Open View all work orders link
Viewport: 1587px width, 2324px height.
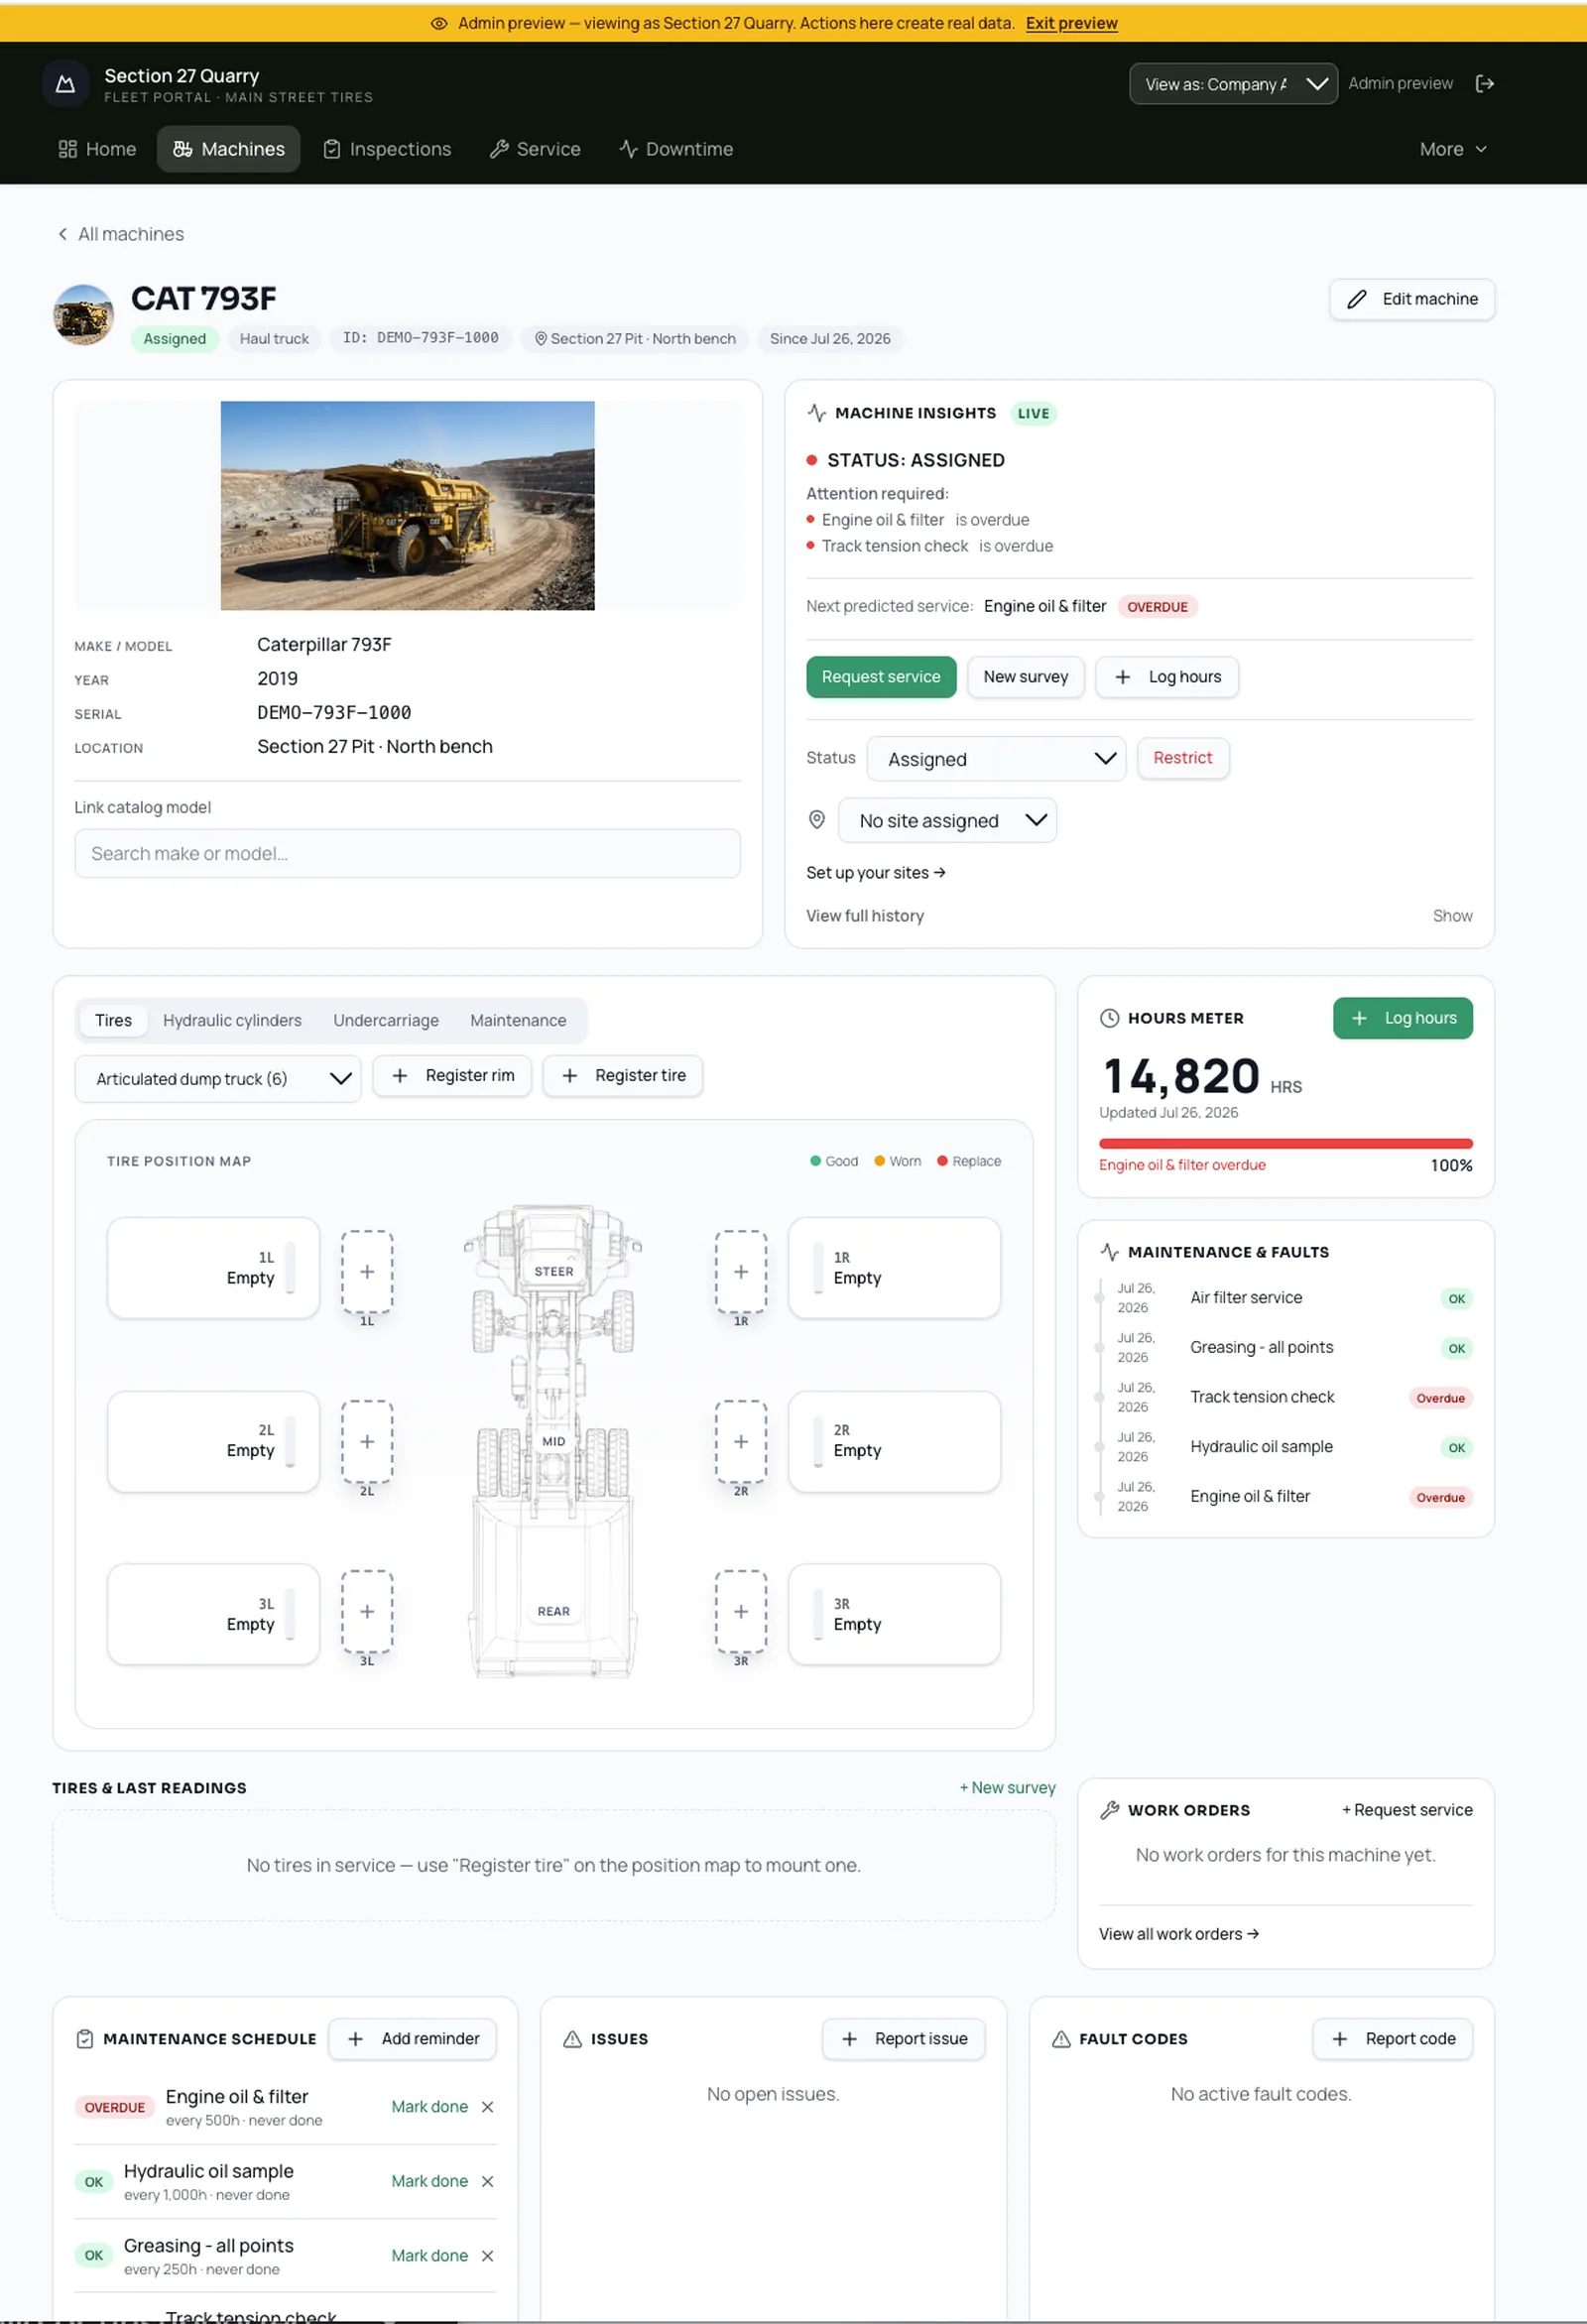pyautogui.click(x=1179, y=1934)
